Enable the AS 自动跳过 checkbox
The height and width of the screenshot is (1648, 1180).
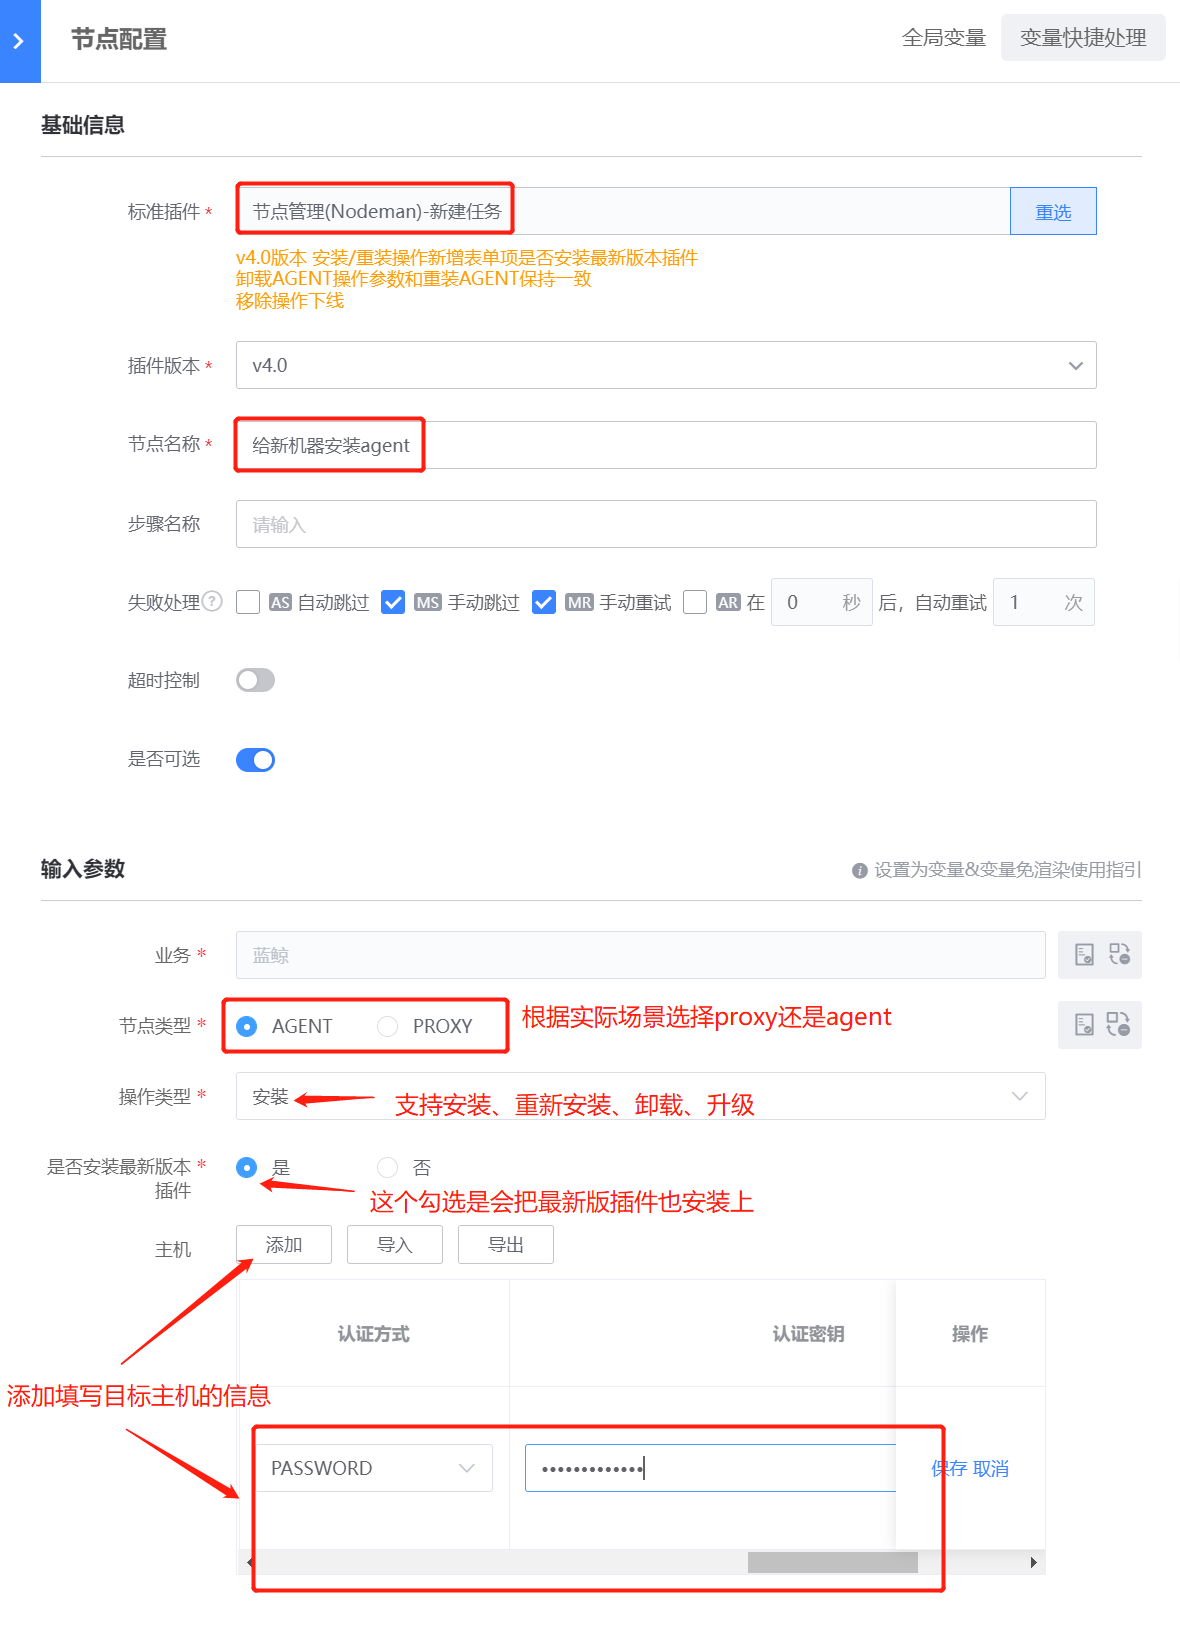tap(248, 602)
